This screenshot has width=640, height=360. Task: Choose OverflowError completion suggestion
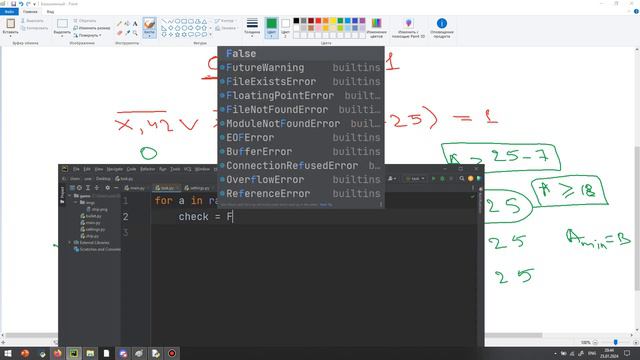tap(301, 180)
